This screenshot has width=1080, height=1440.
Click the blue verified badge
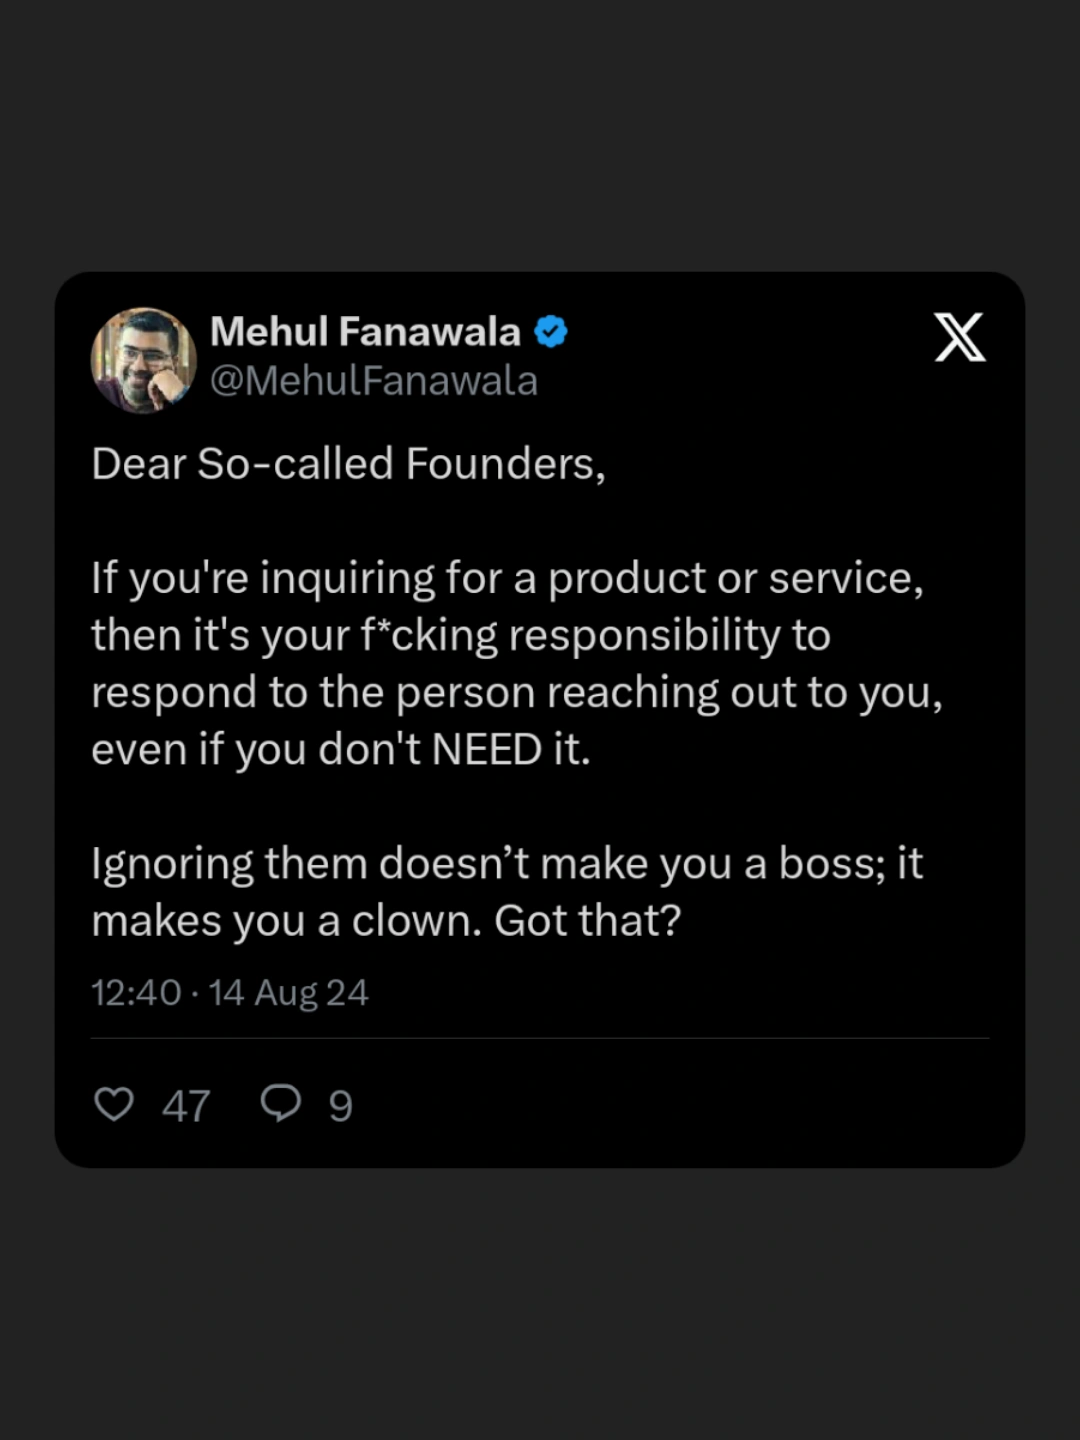pyautogui.click(x=551, y=331)
